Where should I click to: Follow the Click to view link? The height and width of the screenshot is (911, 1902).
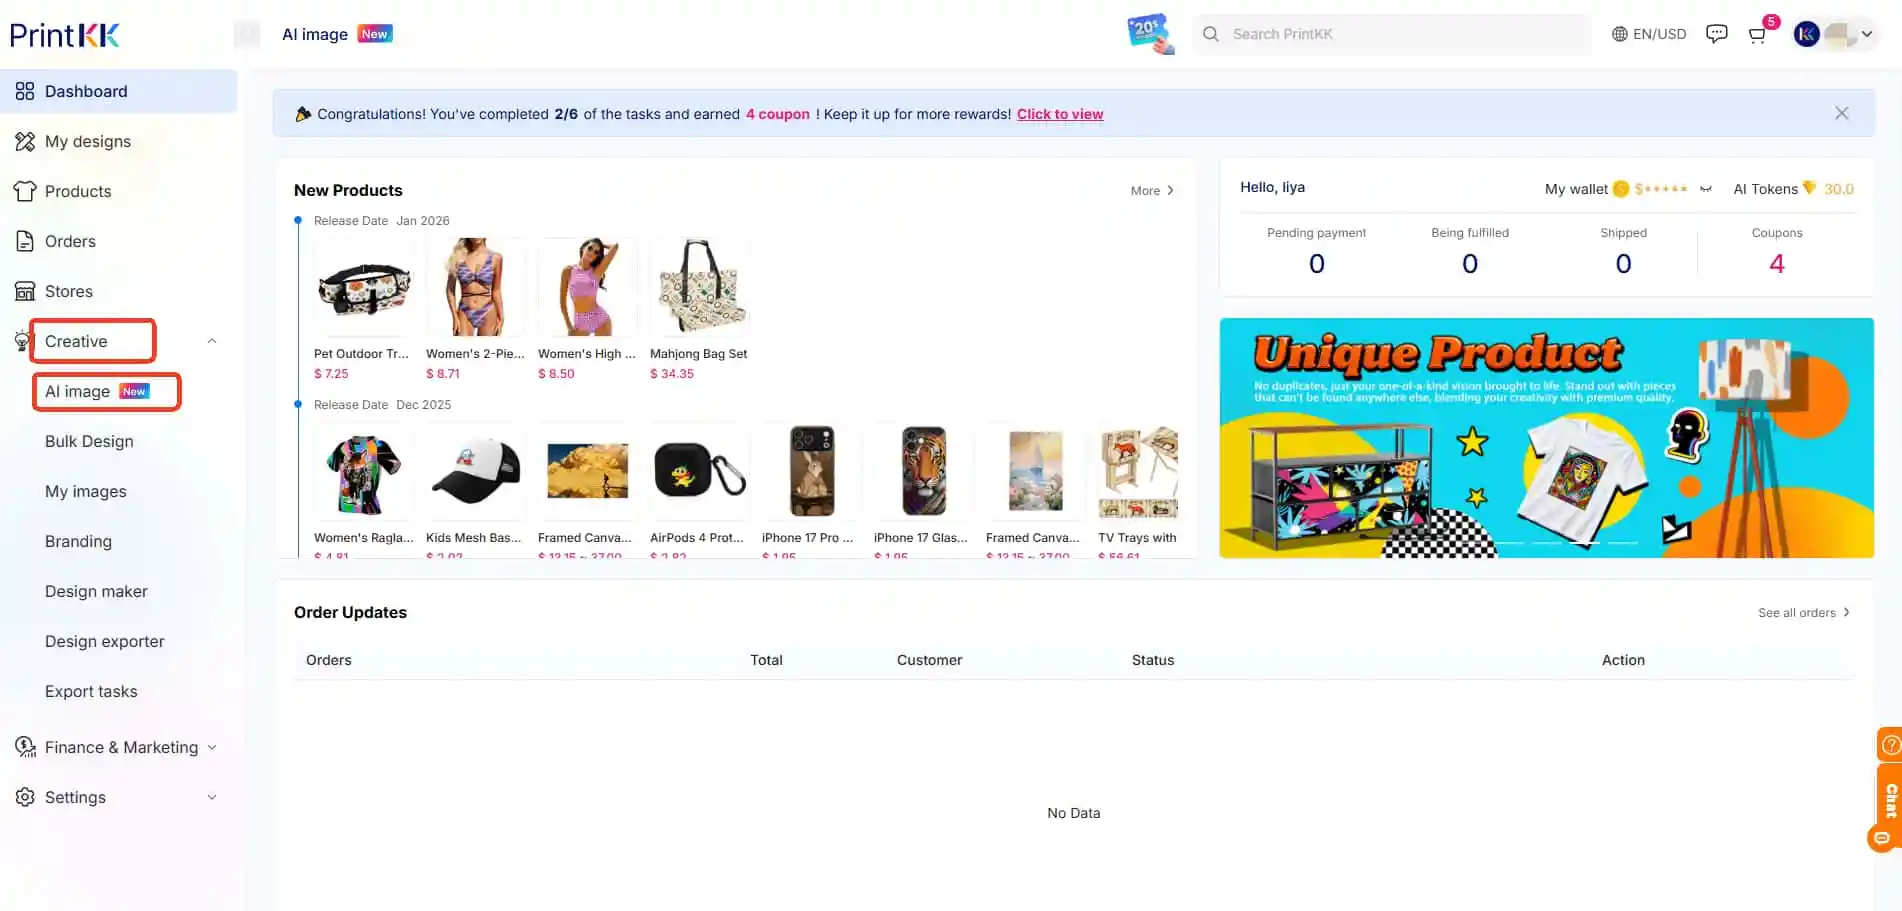pyautogui.click(x=1060, y=114)
